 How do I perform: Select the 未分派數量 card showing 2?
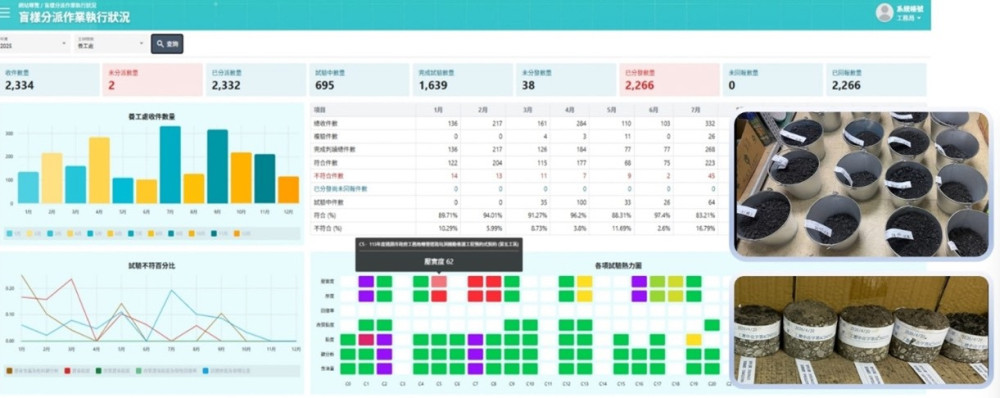tap(152, 80)
